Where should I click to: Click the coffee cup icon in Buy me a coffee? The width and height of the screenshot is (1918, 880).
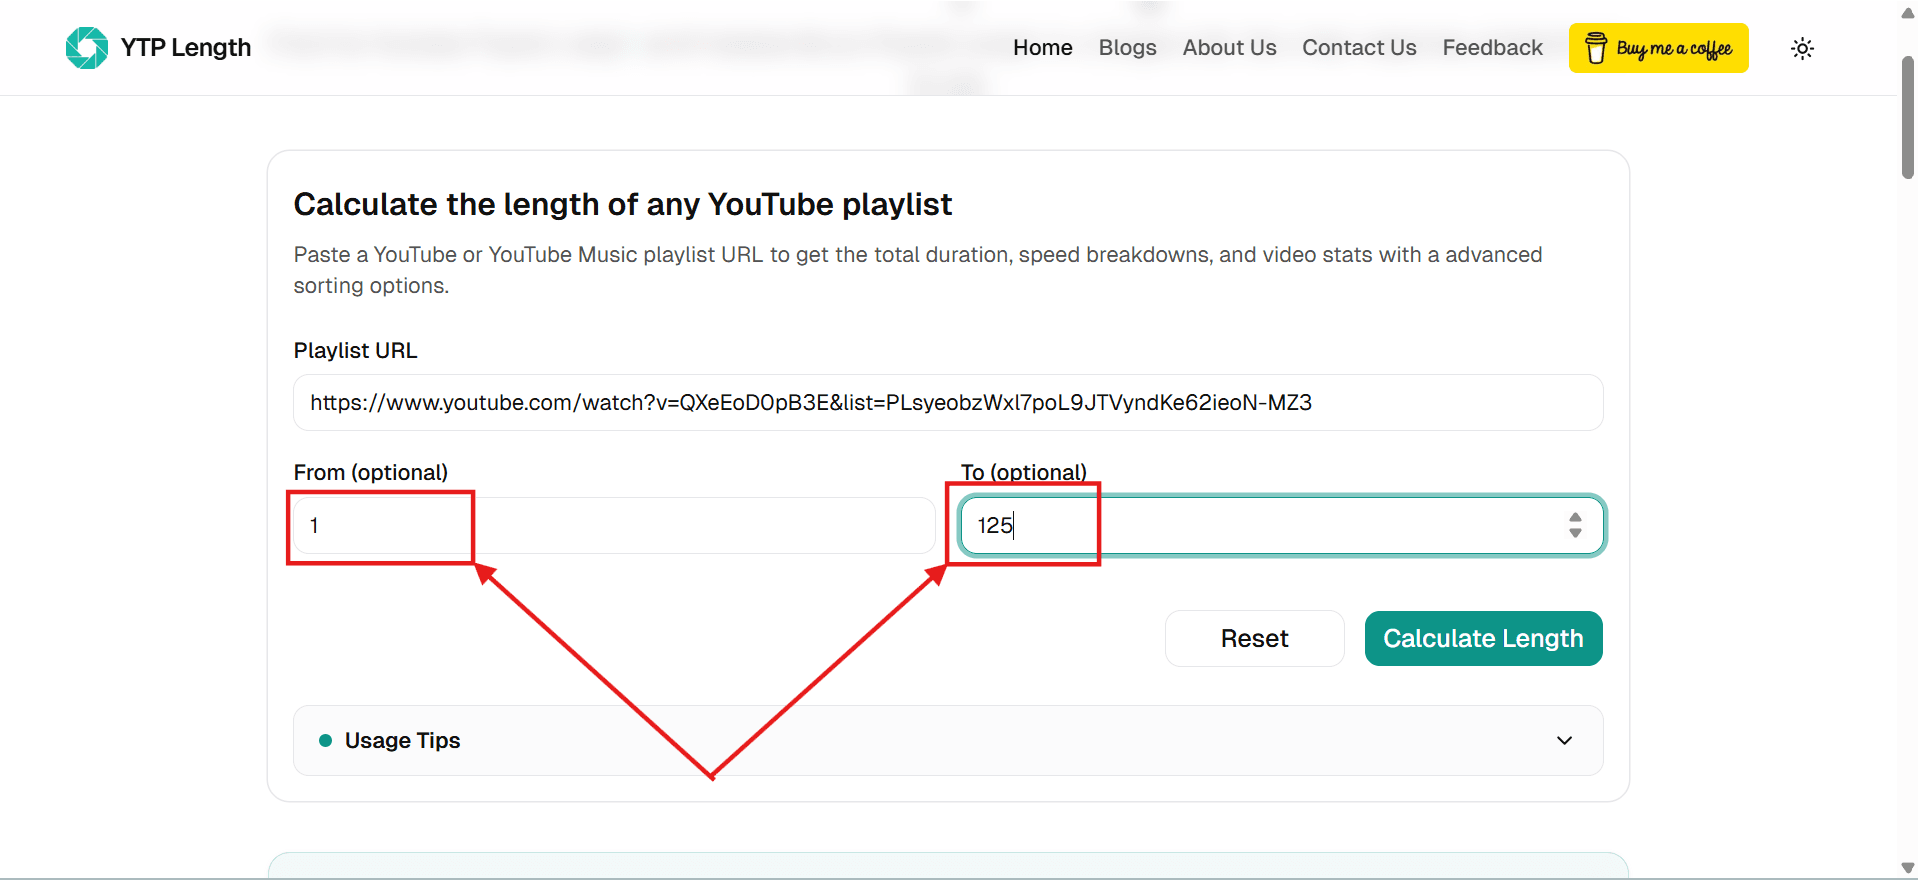click(1596, 48)
